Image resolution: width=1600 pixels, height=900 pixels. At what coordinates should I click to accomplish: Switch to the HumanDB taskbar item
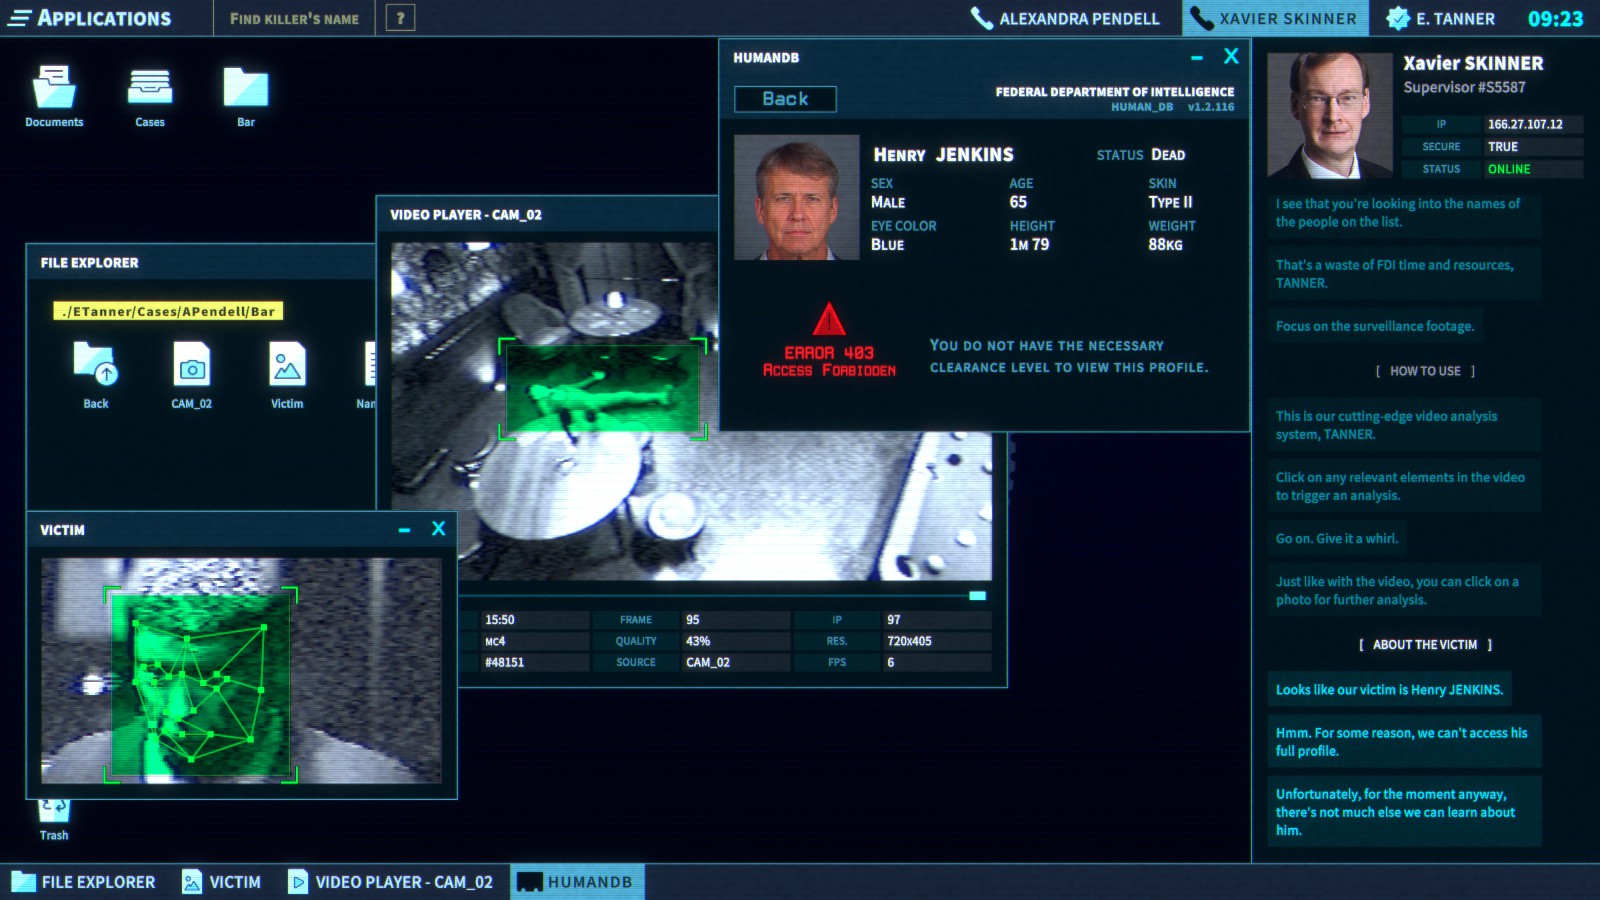coord(578,882)
